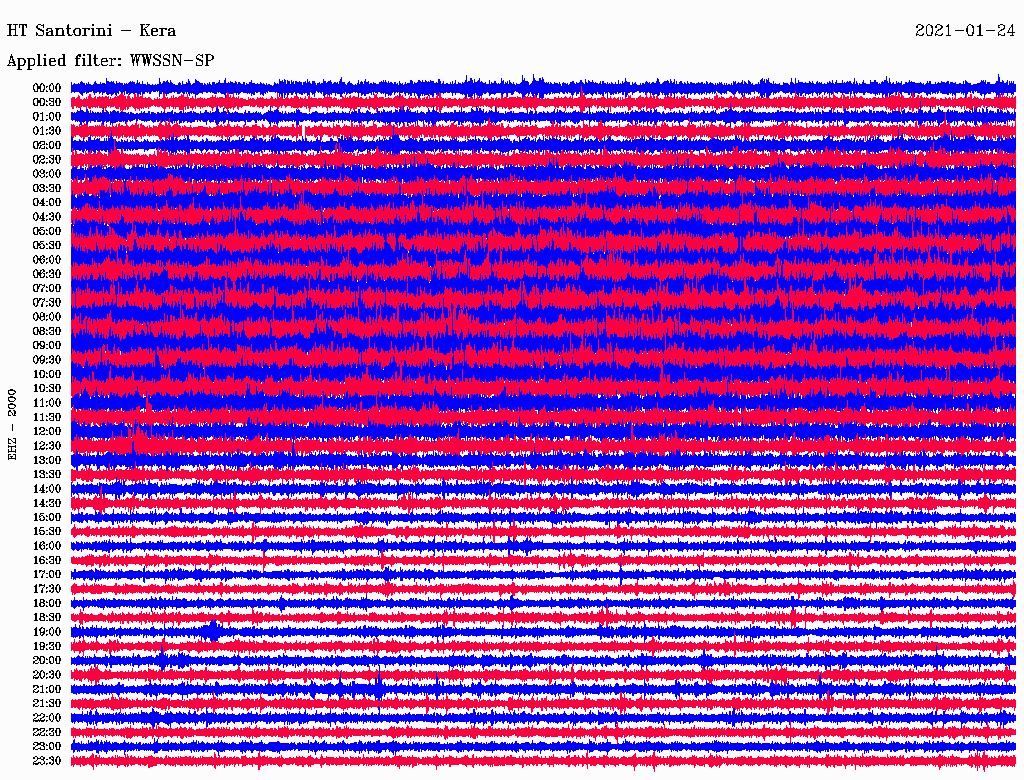
Task: Click the 19:00 time label
Action: coord(47,632)
